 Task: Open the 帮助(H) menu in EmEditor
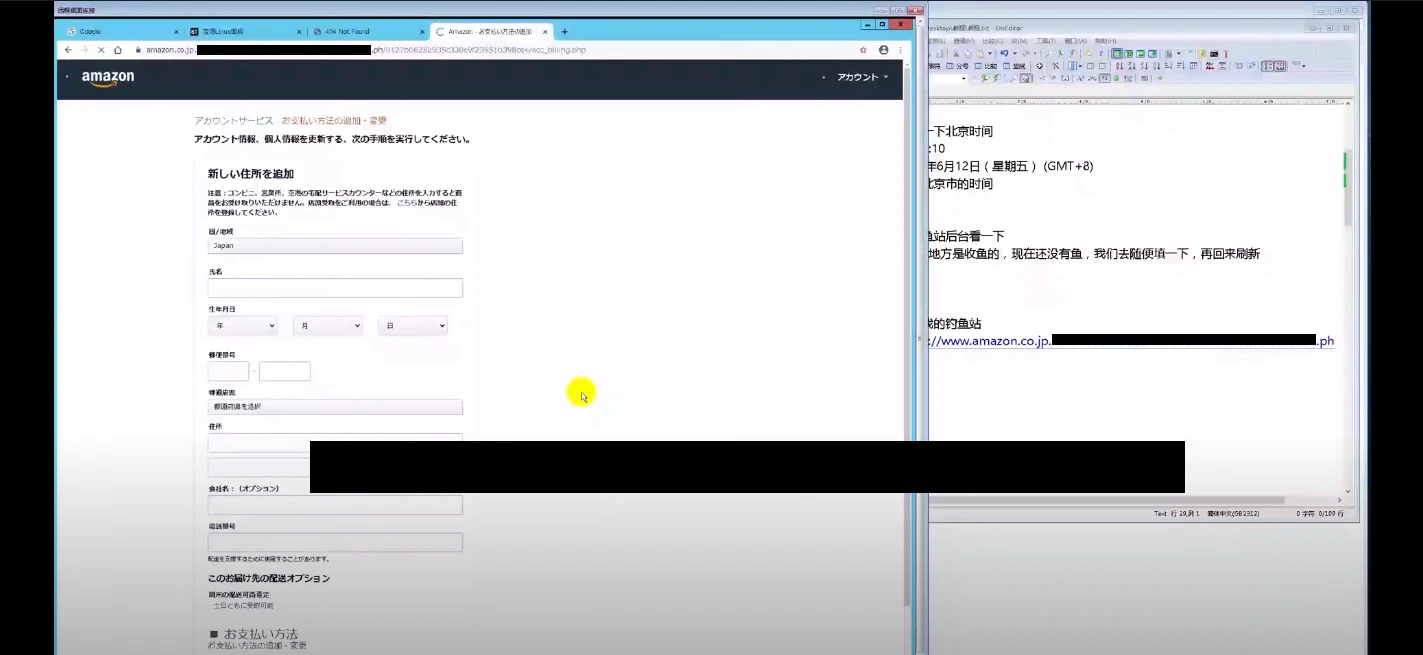[x=1106, y=41]
